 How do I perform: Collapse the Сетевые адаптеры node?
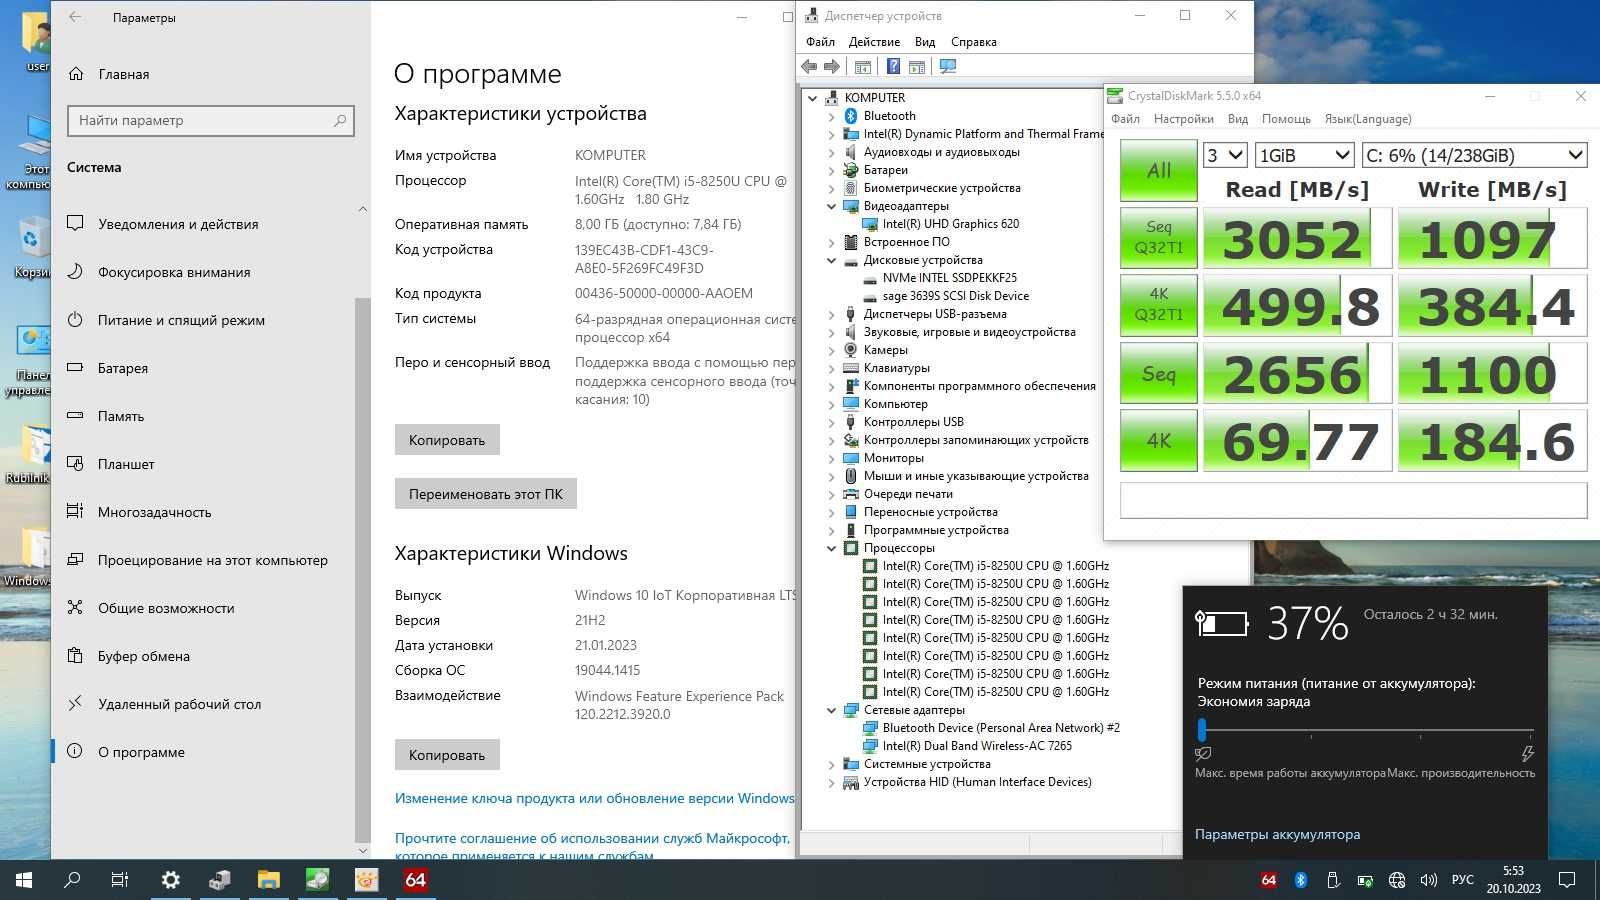pyautogui.click(x=831, y=710)
